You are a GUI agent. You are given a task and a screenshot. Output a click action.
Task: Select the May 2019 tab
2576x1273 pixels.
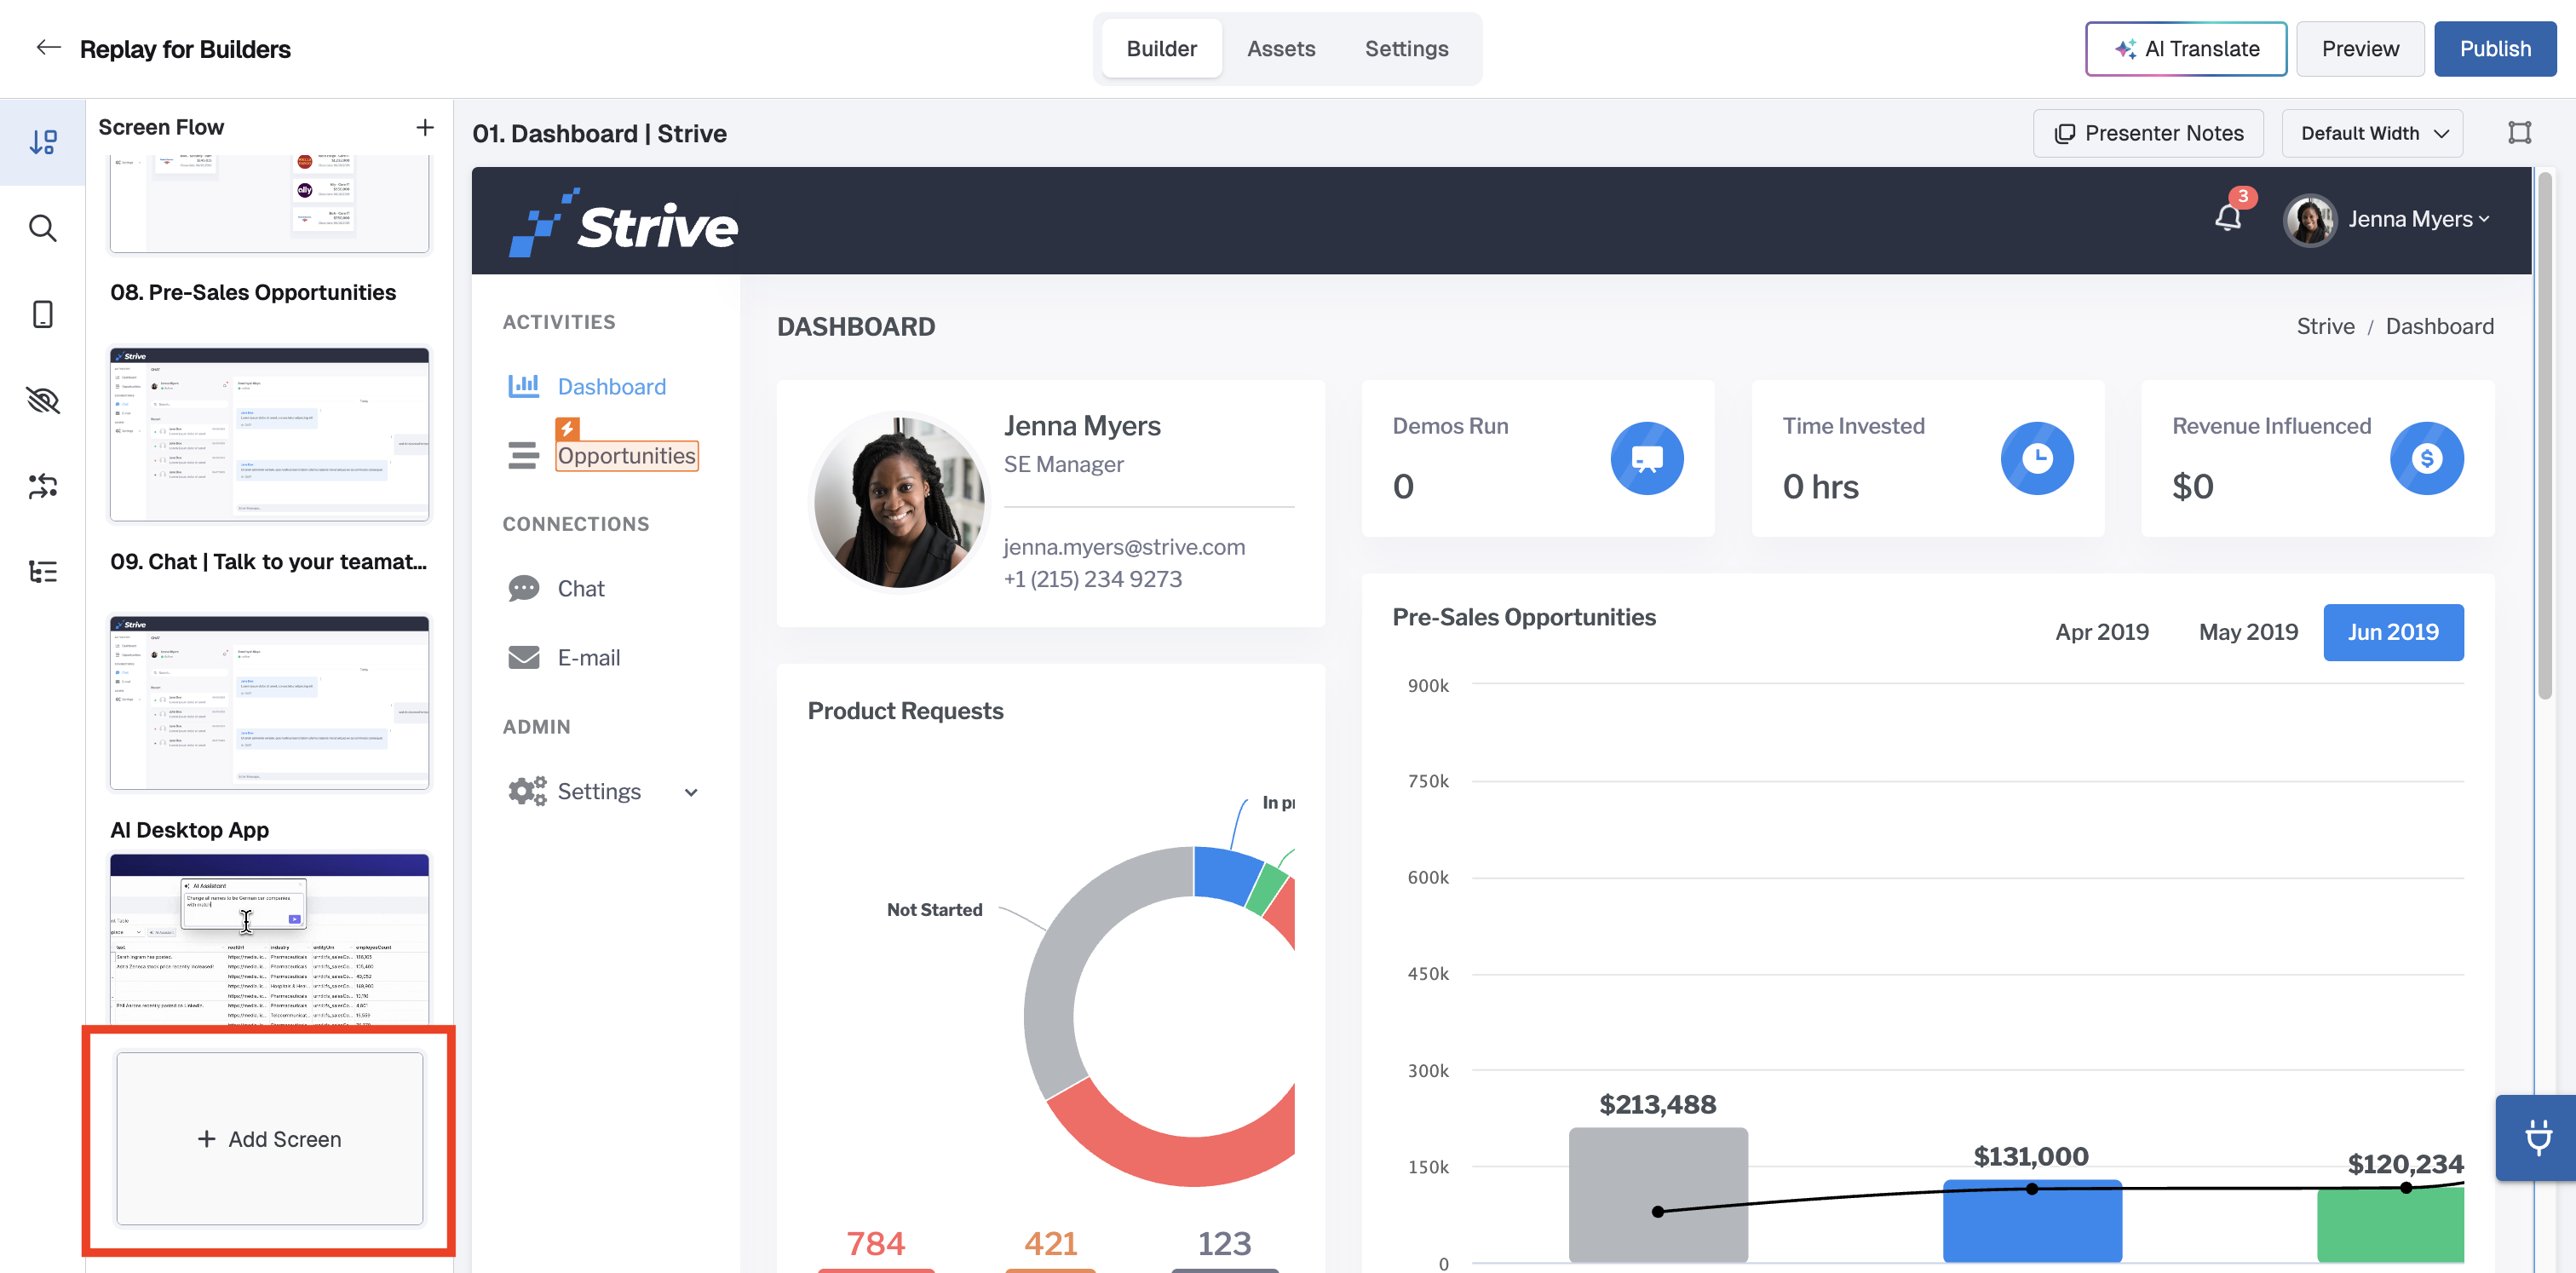coord(2248,632)
